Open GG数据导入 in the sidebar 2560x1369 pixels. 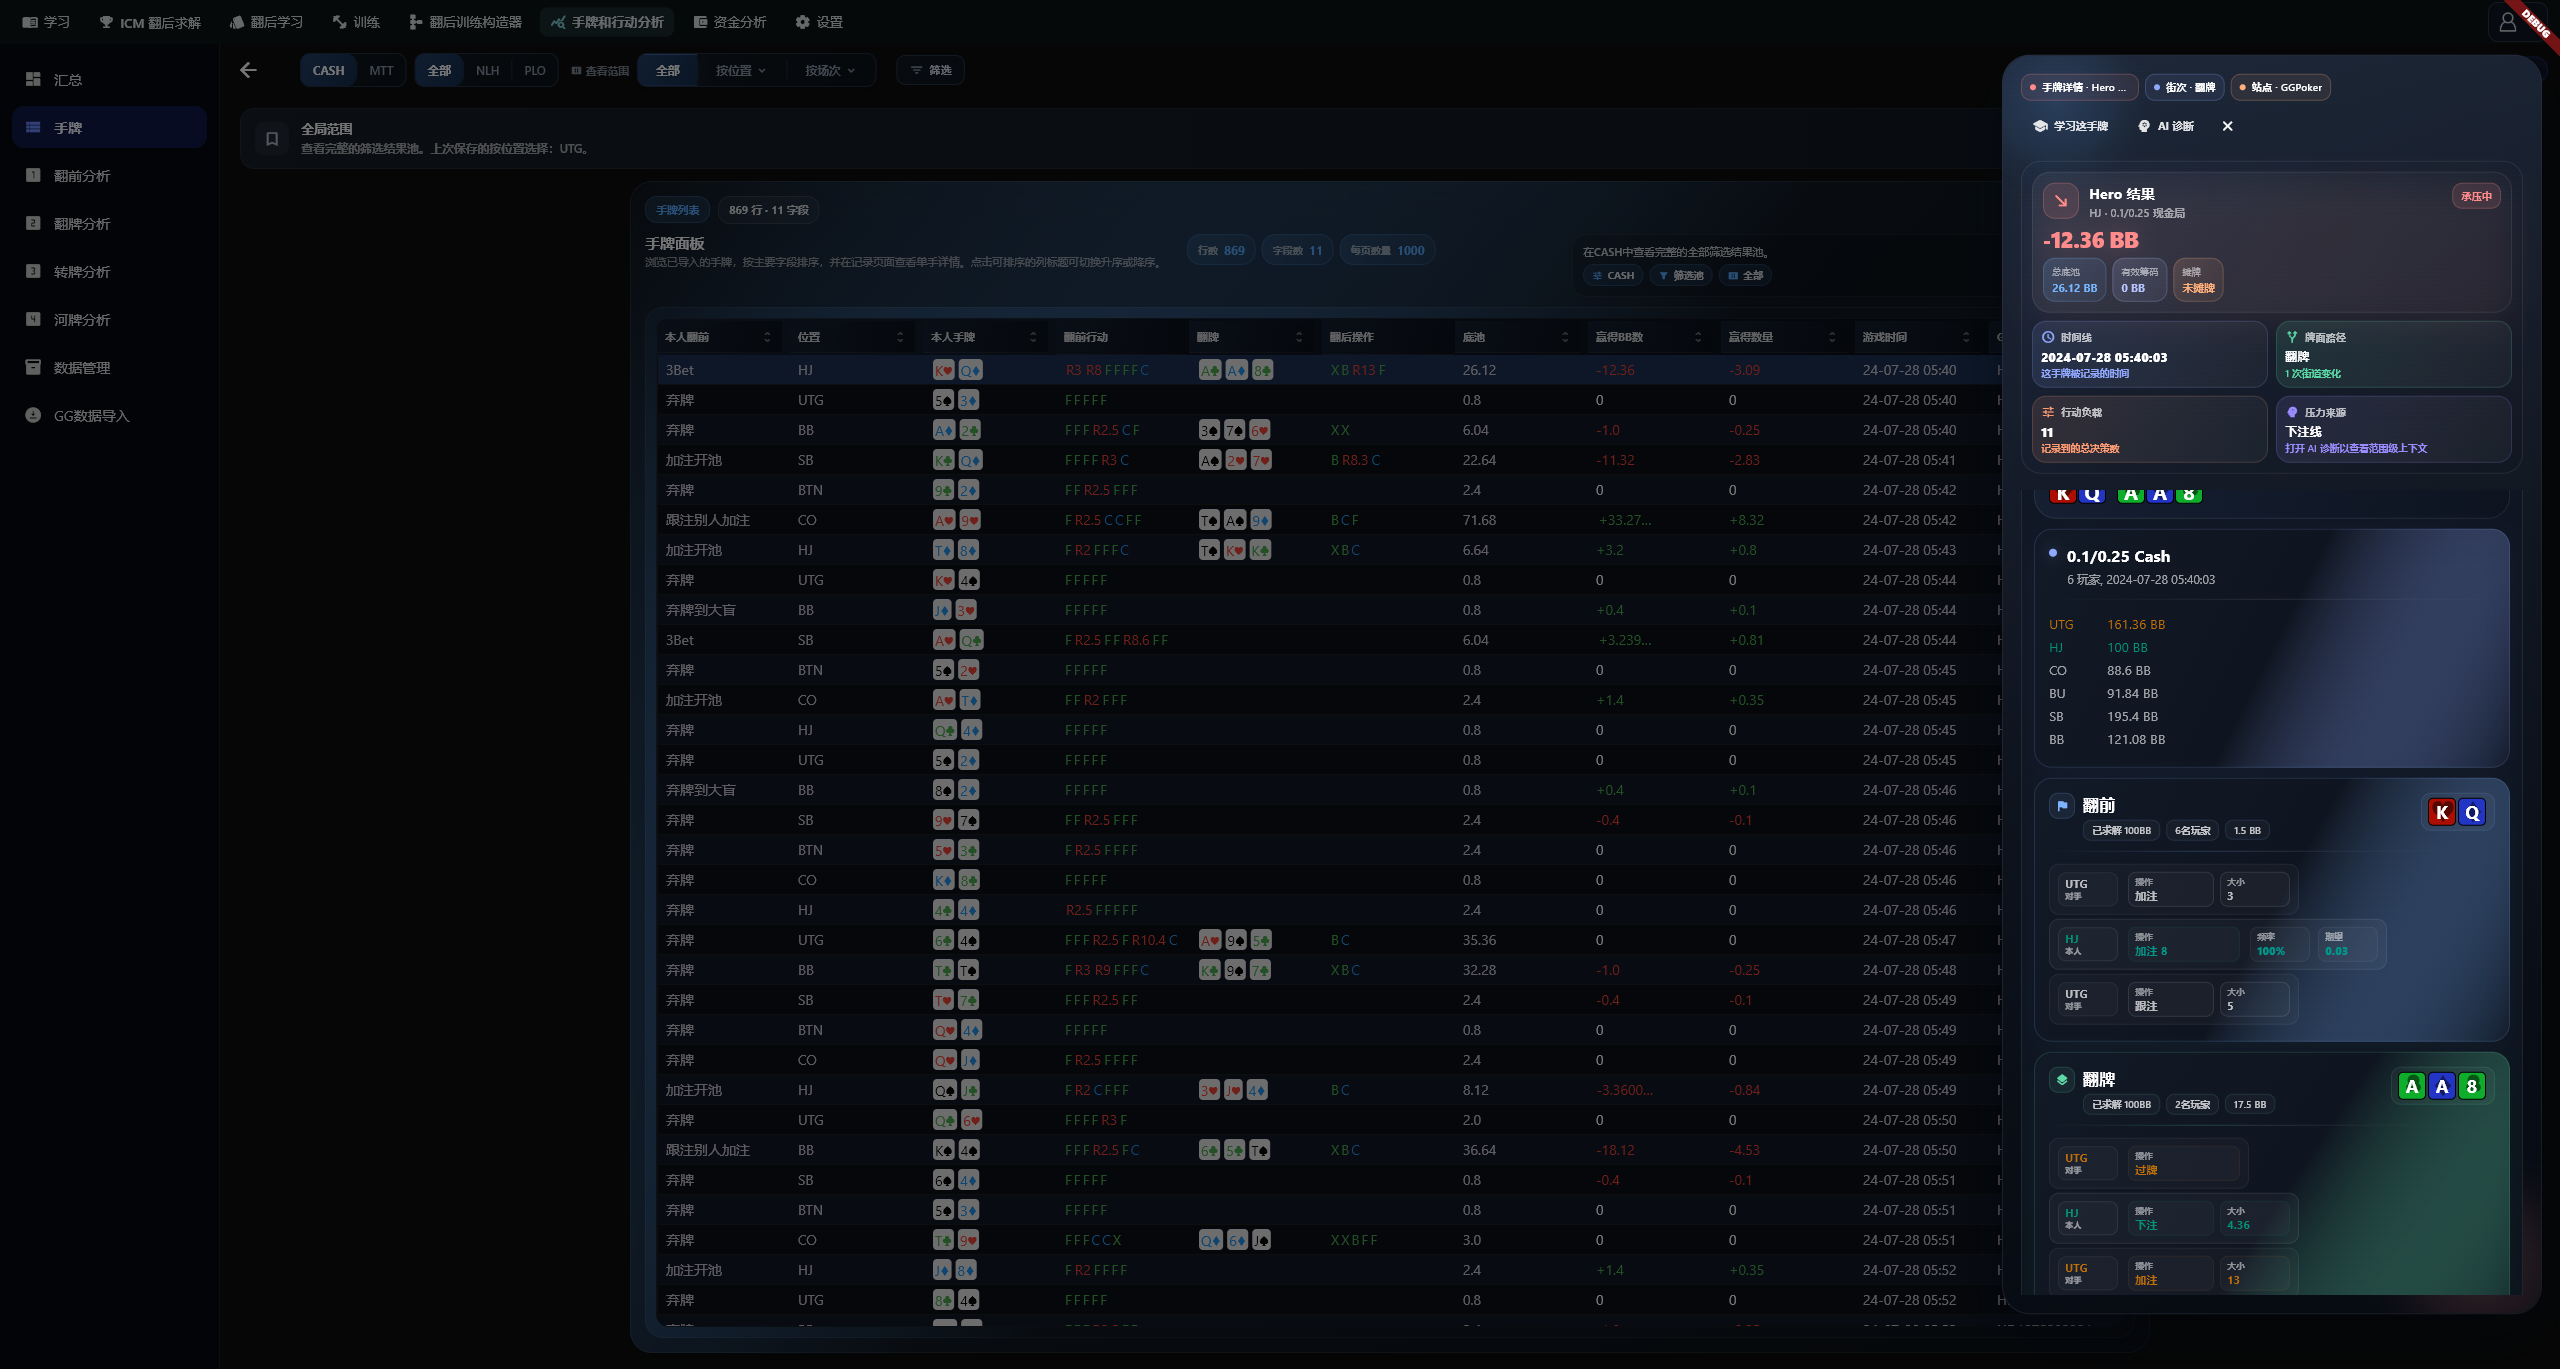pos(109,415)
